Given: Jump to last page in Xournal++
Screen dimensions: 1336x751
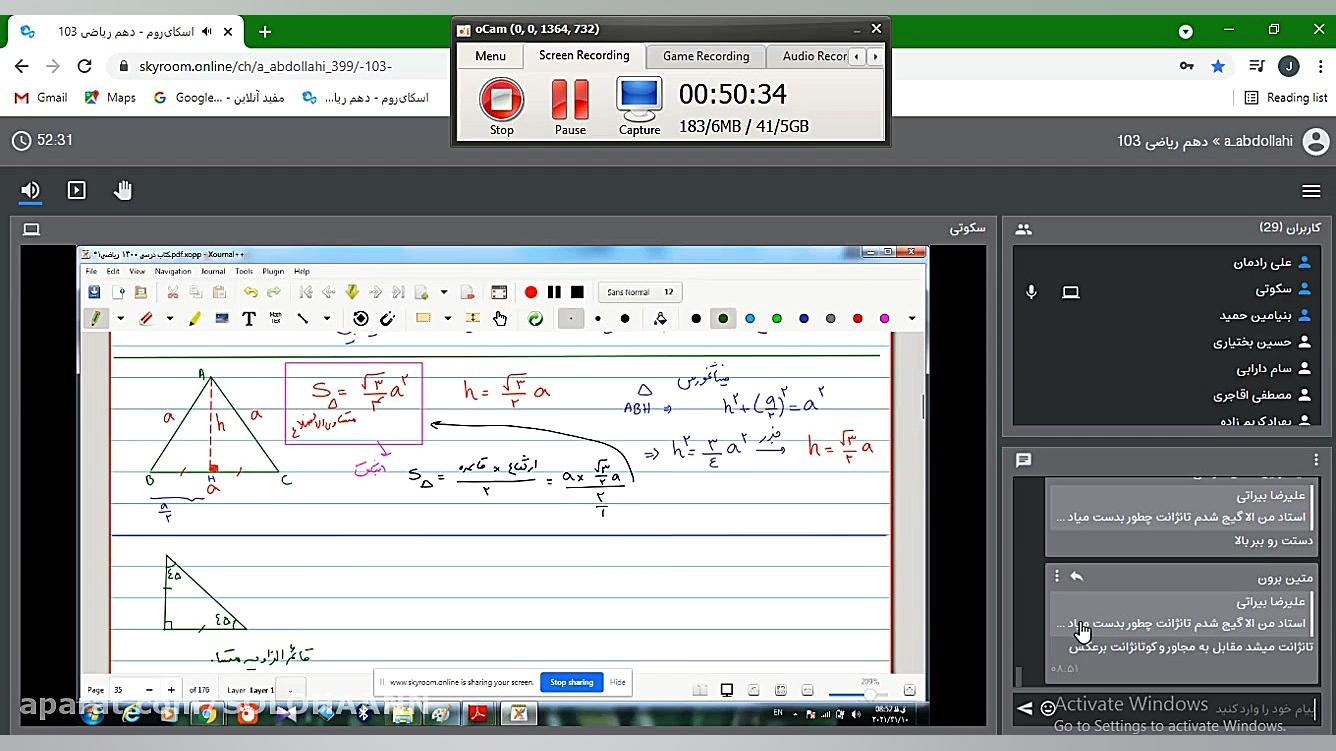Looking at the screenshot, I should [x=397, y=292].
